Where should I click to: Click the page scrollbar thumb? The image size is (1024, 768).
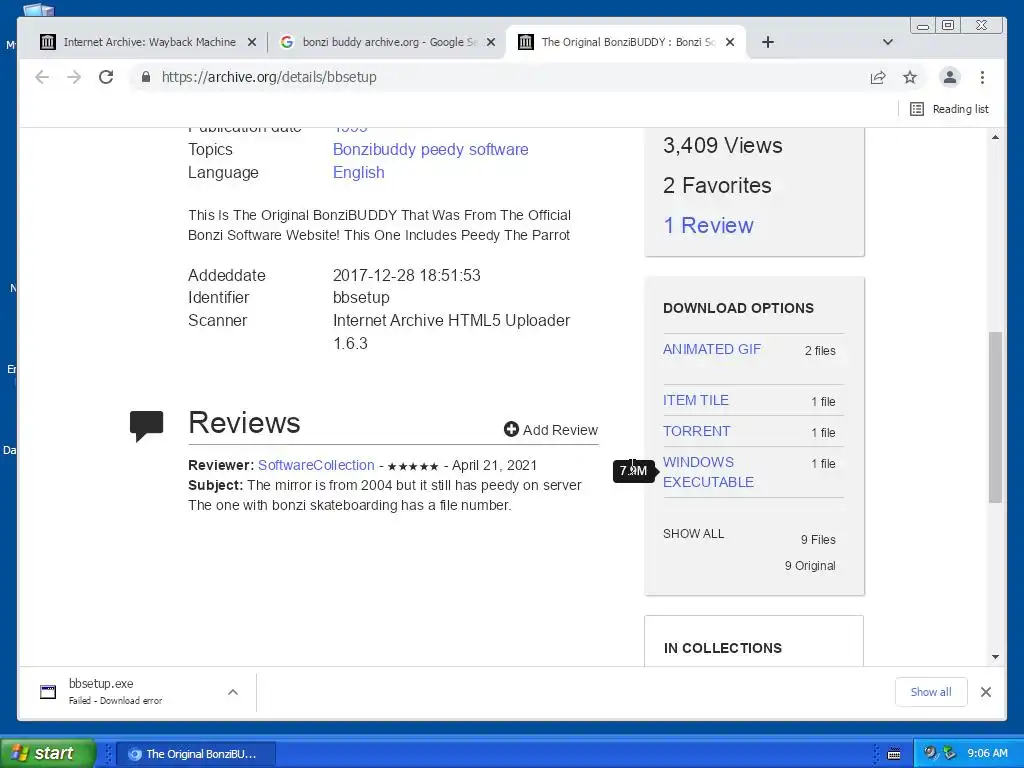tap(995, 417)
